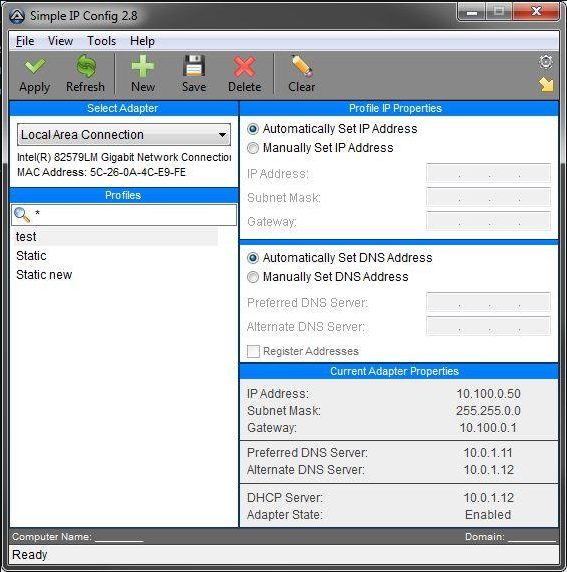Select Automatically Set IP Address
Image resolution: width=567 pixels, height=572 pixels.
[253, 129]
